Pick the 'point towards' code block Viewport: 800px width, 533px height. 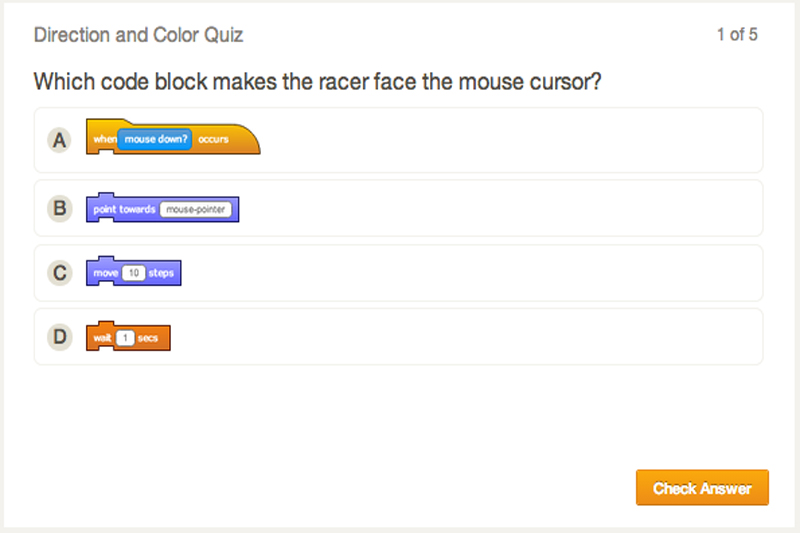point(122,209)
